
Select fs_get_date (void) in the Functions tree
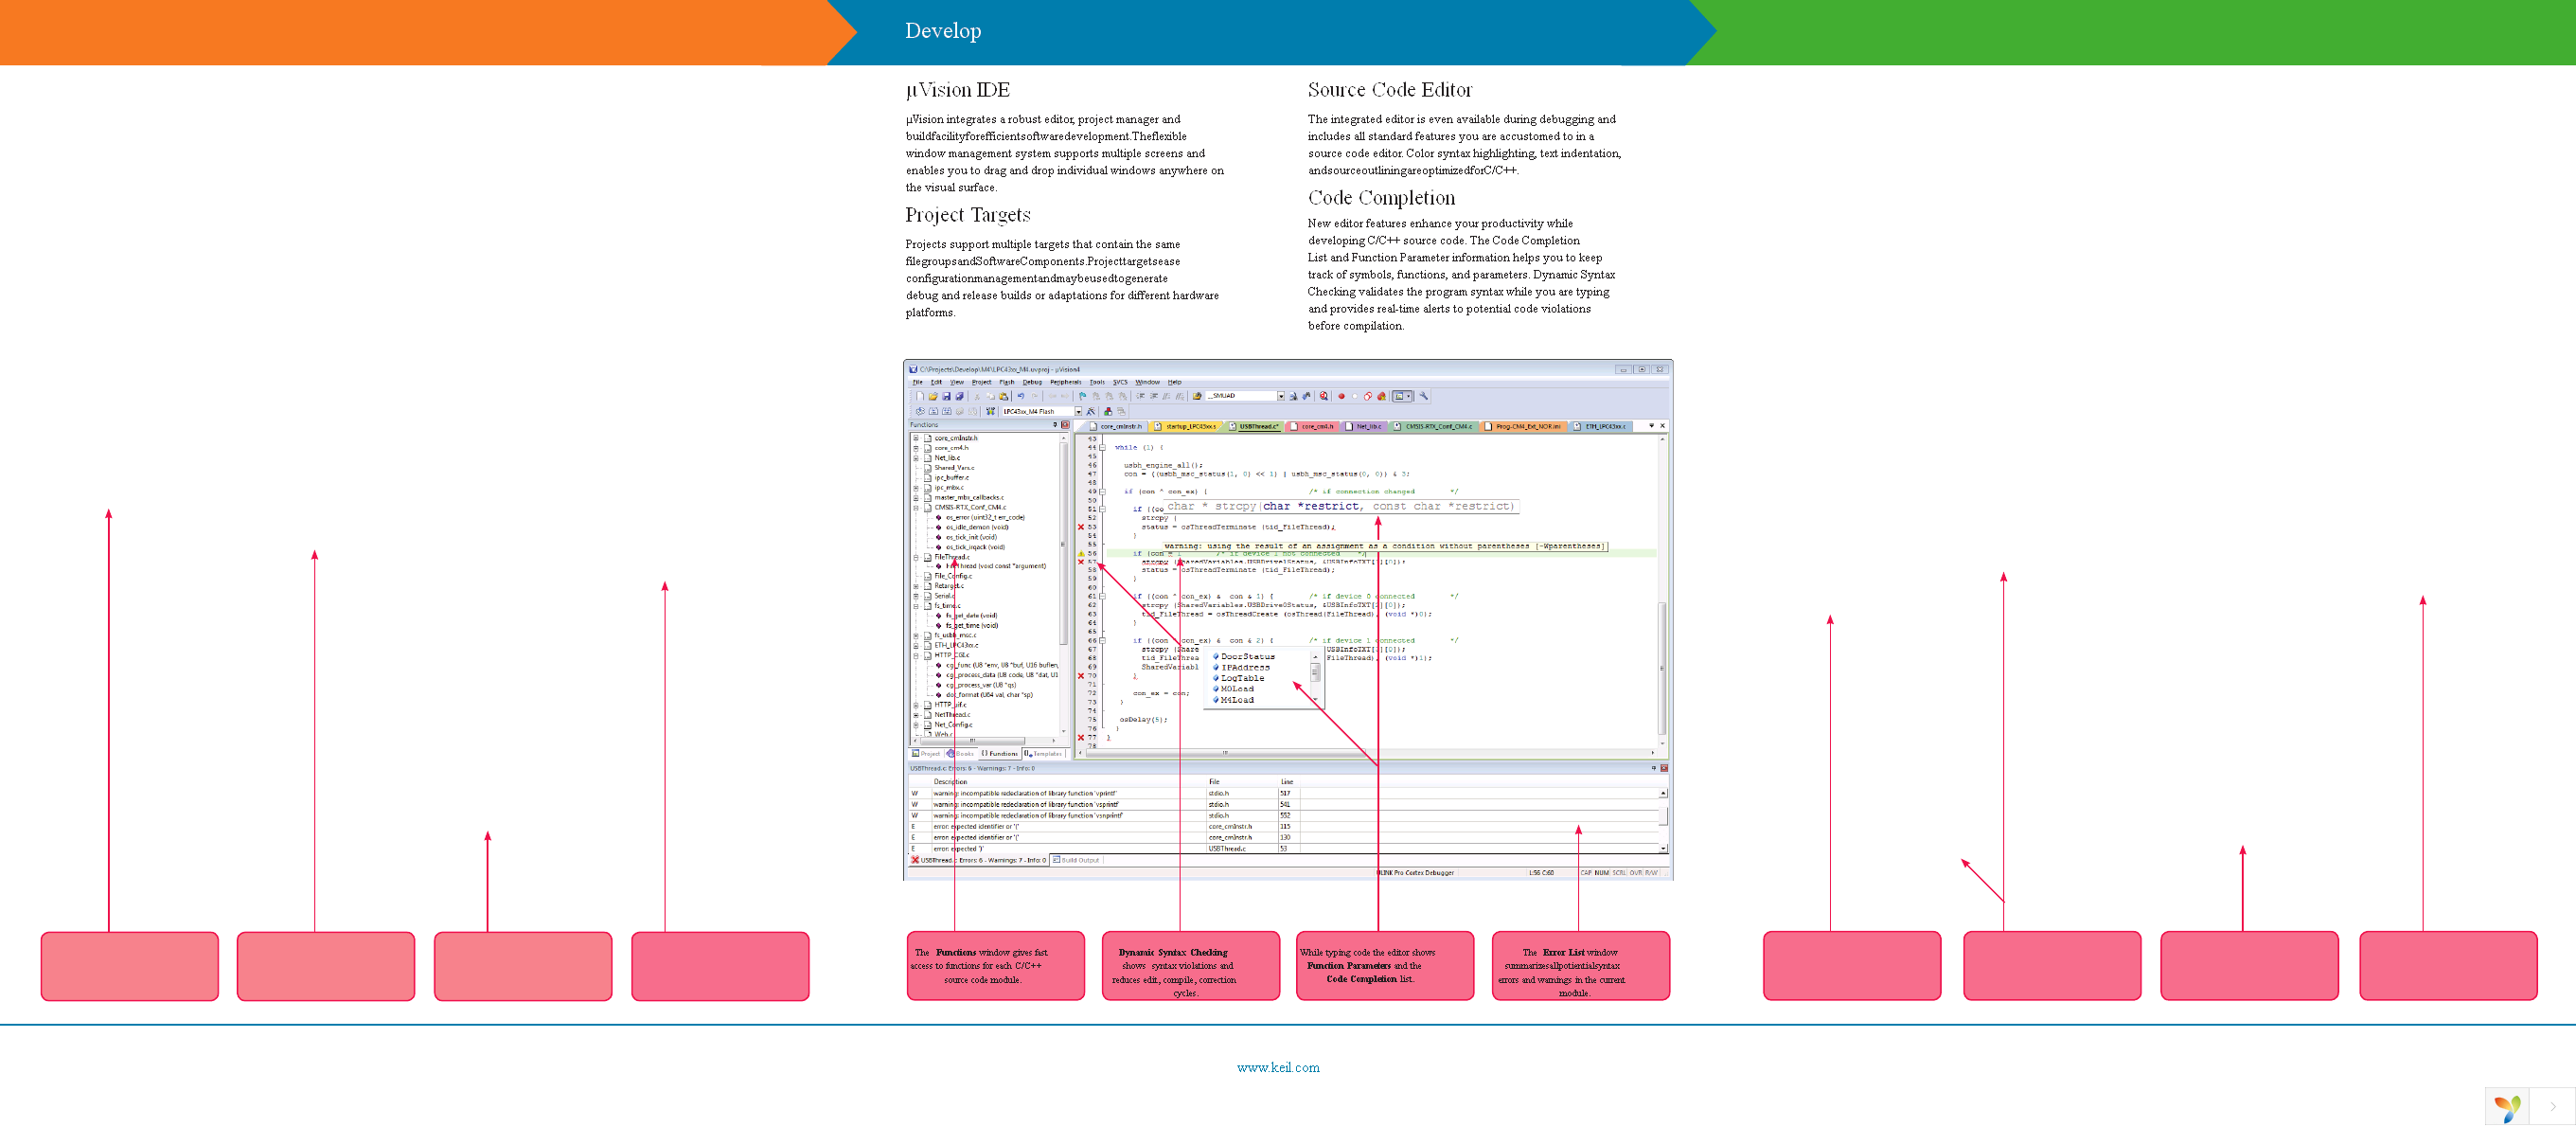(967, 616)
